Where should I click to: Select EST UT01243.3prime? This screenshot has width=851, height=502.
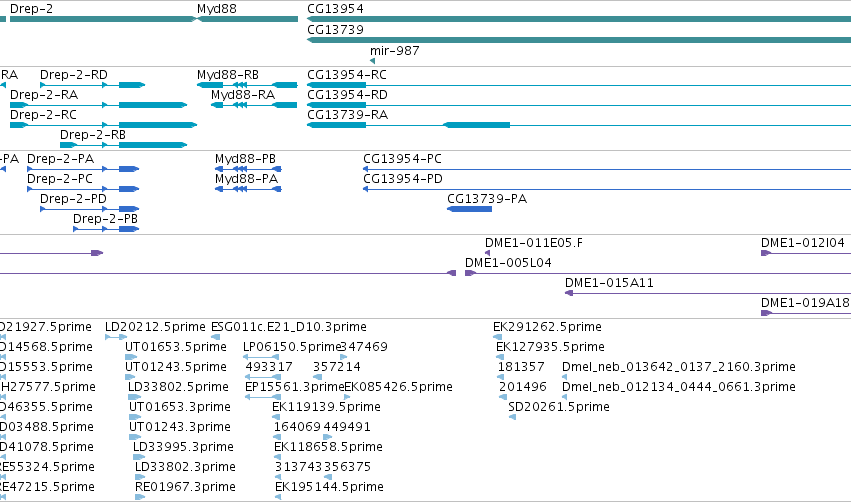point(180,427)
